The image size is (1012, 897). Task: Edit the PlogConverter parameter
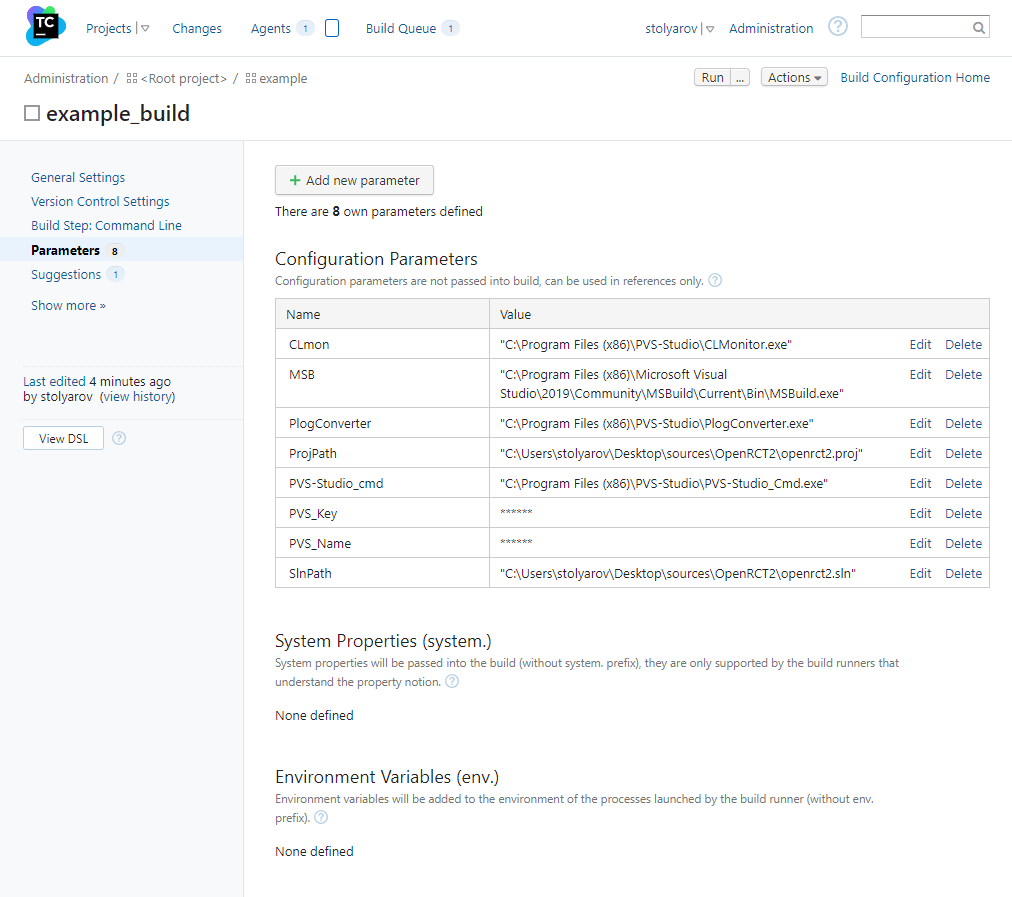point(920,423)
